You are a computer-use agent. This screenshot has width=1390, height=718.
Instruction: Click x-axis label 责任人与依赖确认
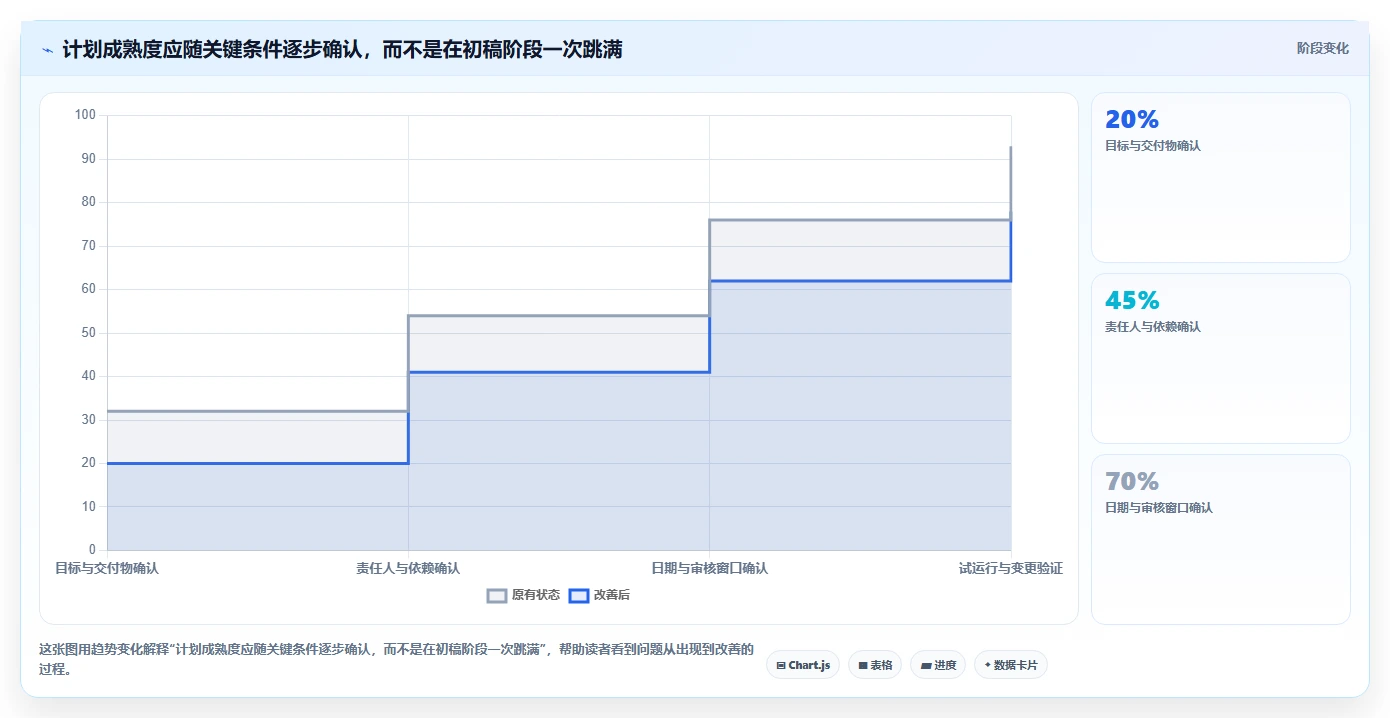(408, 568)
